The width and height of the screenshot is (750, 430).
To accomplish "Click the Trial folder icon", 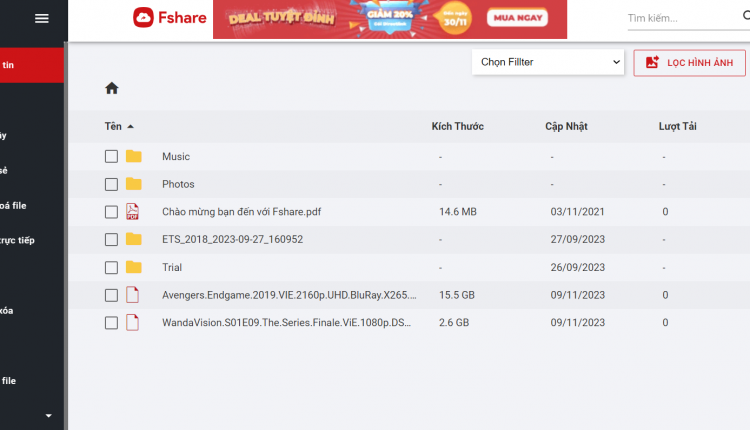I will tap(133, 267).
